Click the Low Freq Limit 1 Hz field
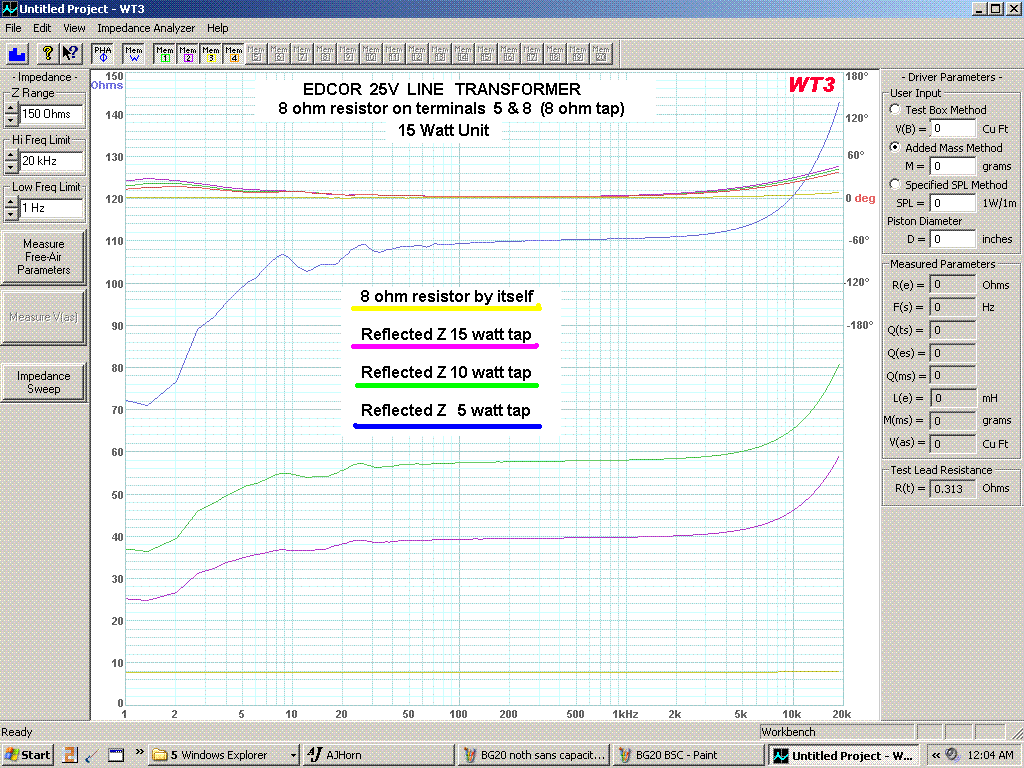Screen dimensions: 1024x768 (x=52, y=208)
